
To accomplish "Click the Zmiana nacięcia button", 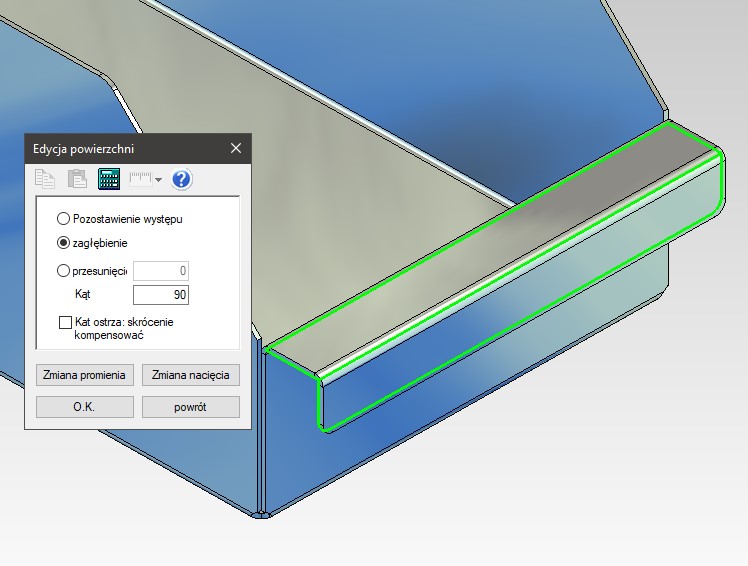I will click(x=191, y=375).
